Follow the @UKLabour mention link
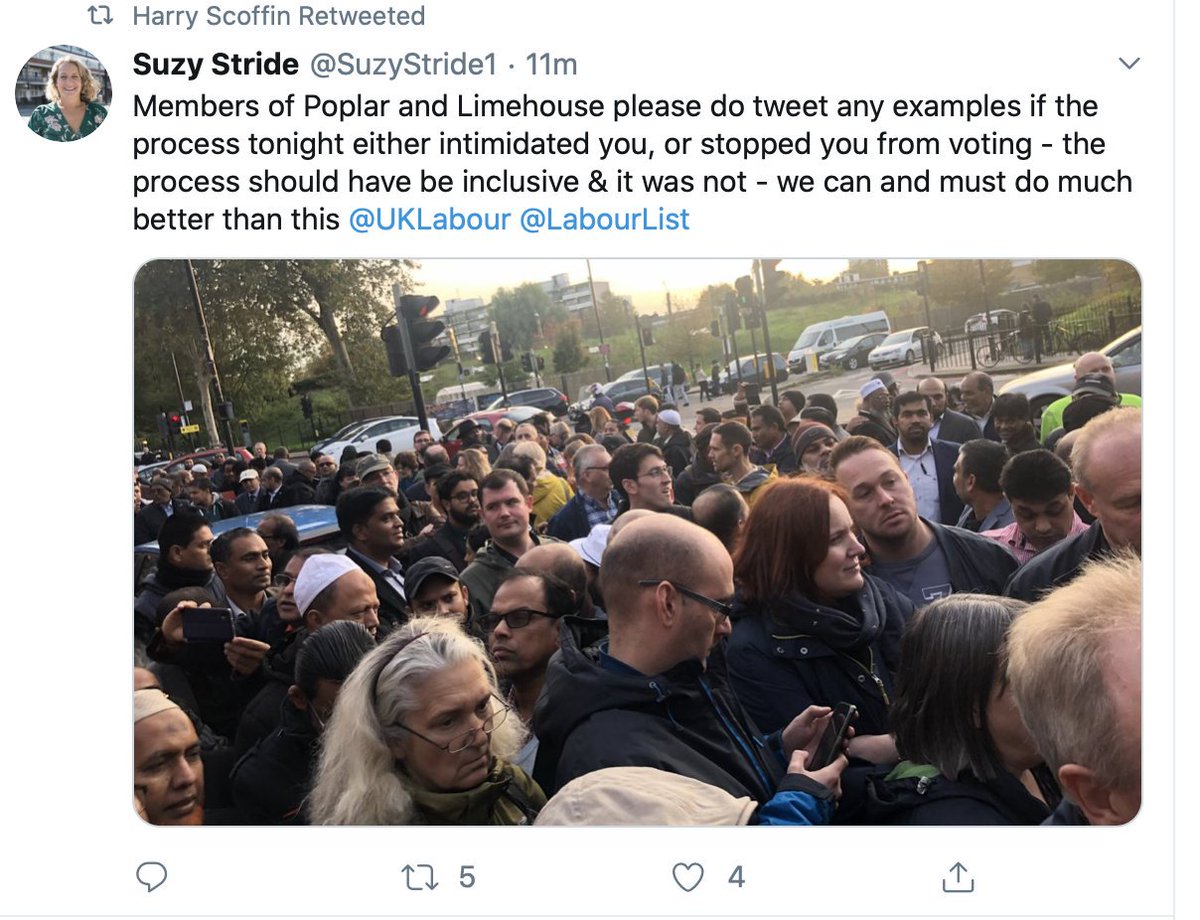 point(430,219)
